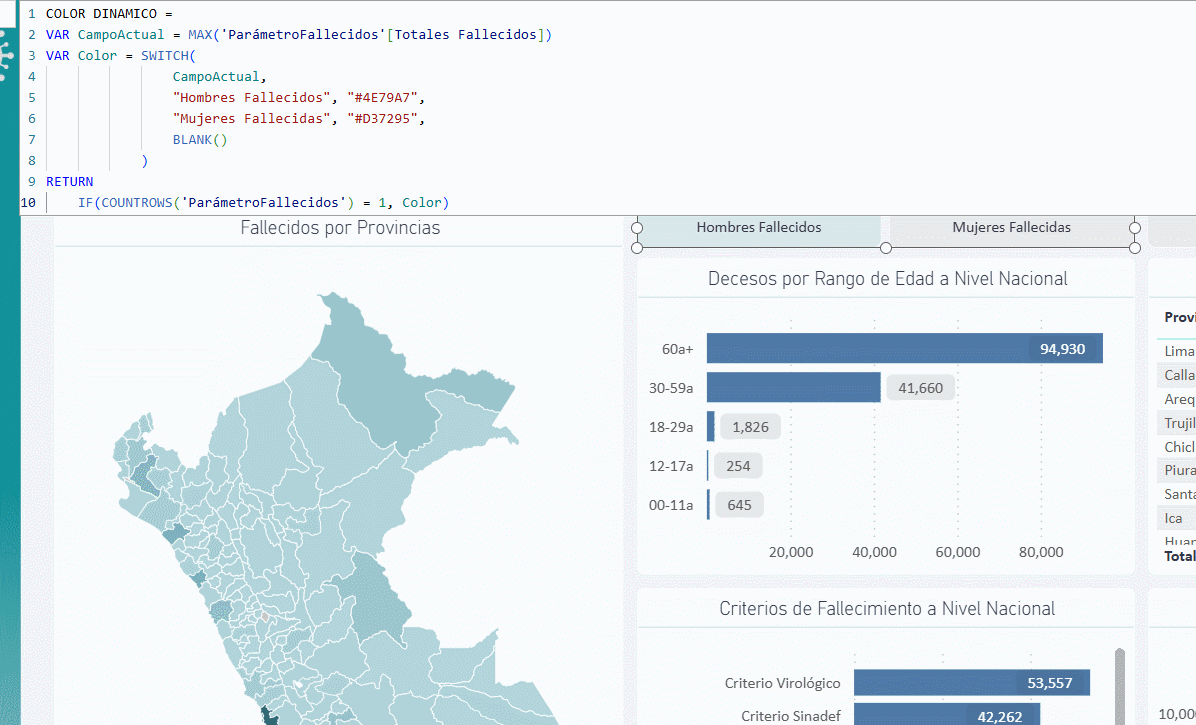Select the 41,660 data label
This screenshot has width=1196, height=725.
click(920, 388)
